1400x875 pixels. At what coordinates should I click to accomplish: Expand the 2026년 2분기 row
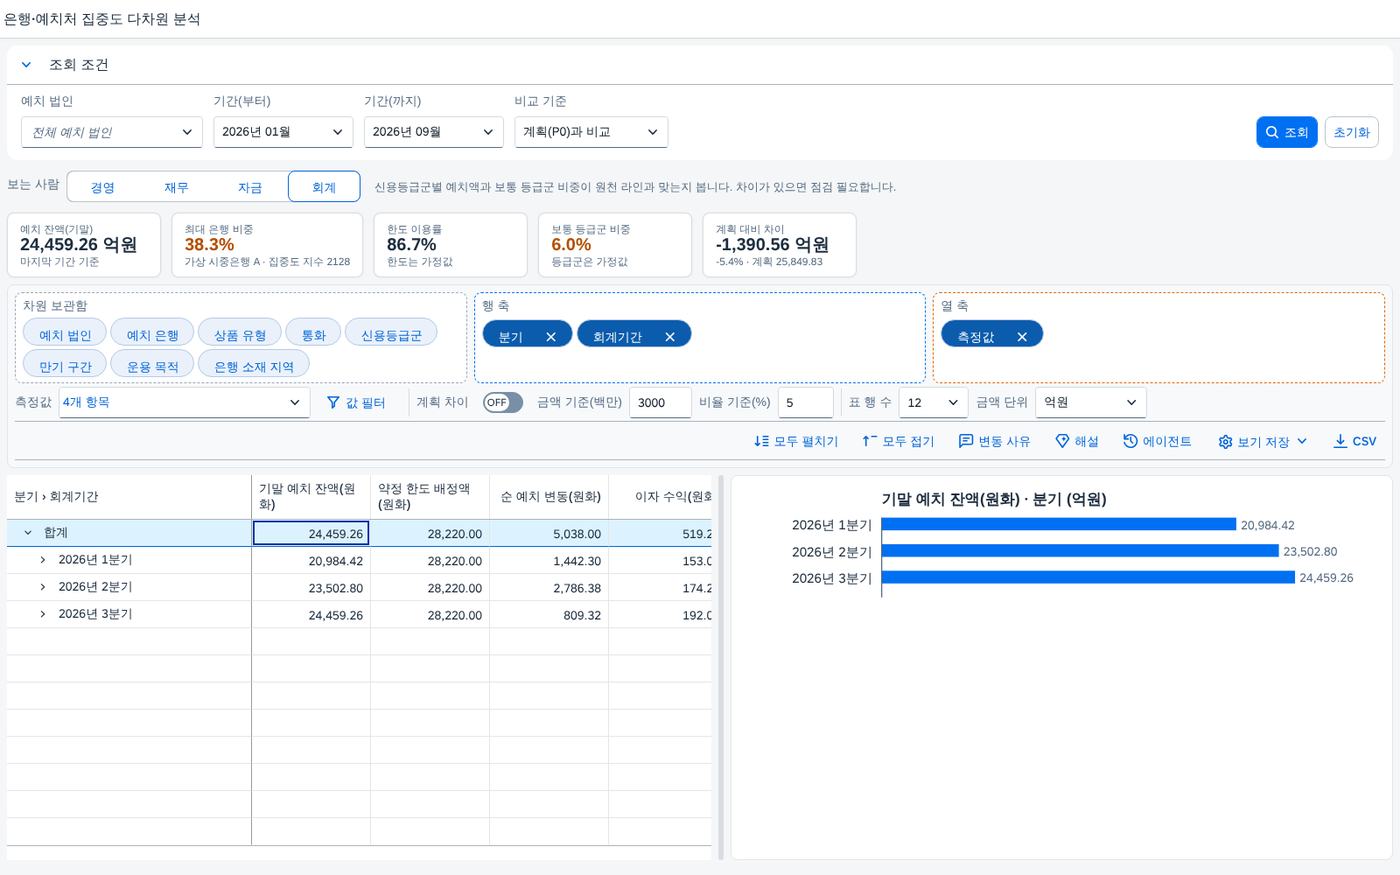click(x=43, y=587)
